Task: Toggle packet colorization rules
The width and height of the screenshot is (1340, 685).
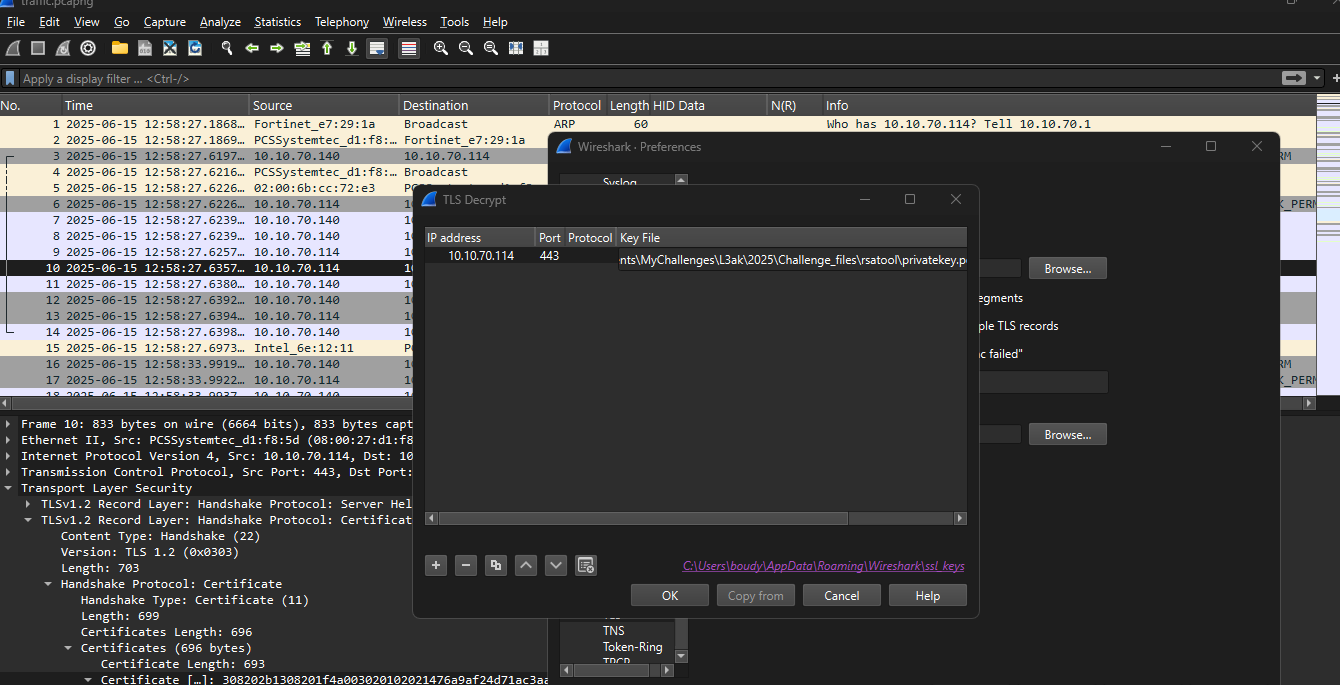Action: pos(409,48)
